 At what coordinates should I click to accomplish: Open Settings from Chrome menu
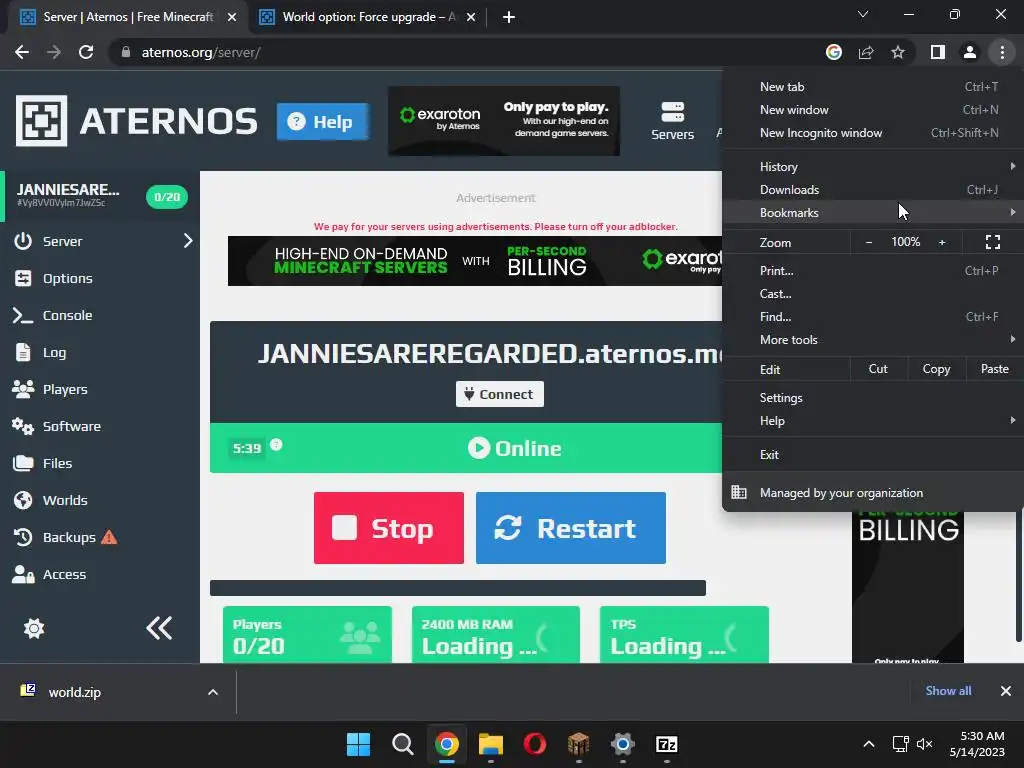click(x=872, y=398)
